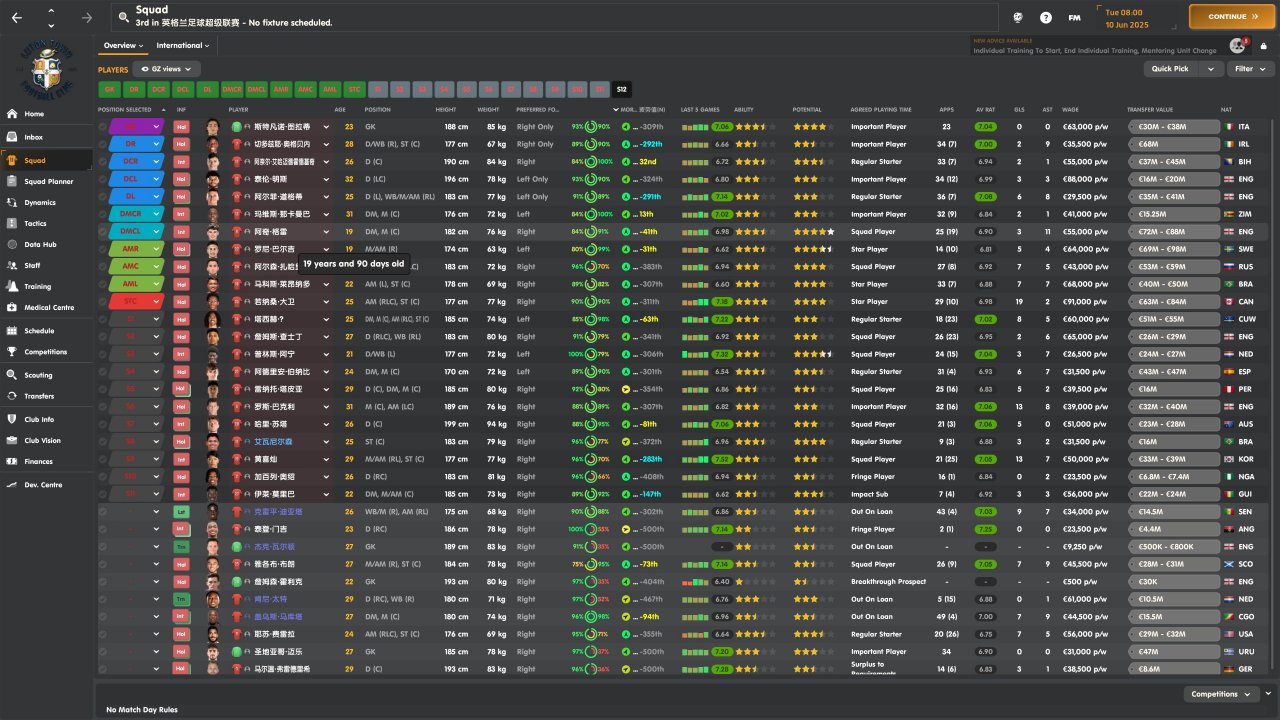Toggle the S12 substitute slot button
This screenshot has width=1280, height=720.
click(x=622, y=89)
